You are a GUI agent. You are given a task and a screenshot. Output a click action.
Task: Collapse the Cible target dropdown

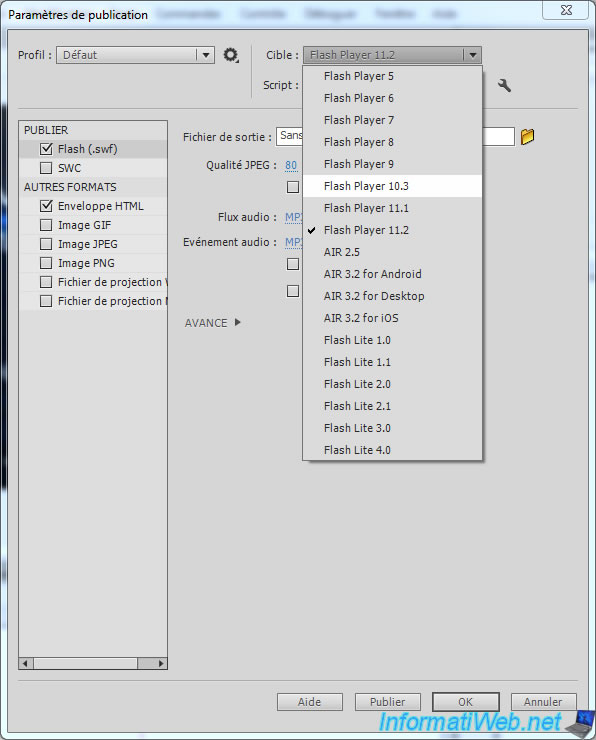pos(392,55)
